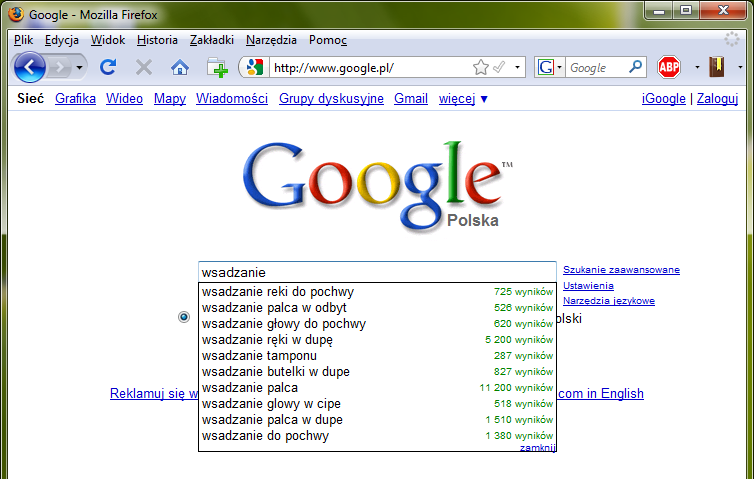Open the Narzędzia menu
755x479 pixels.
tap(271, 40)
